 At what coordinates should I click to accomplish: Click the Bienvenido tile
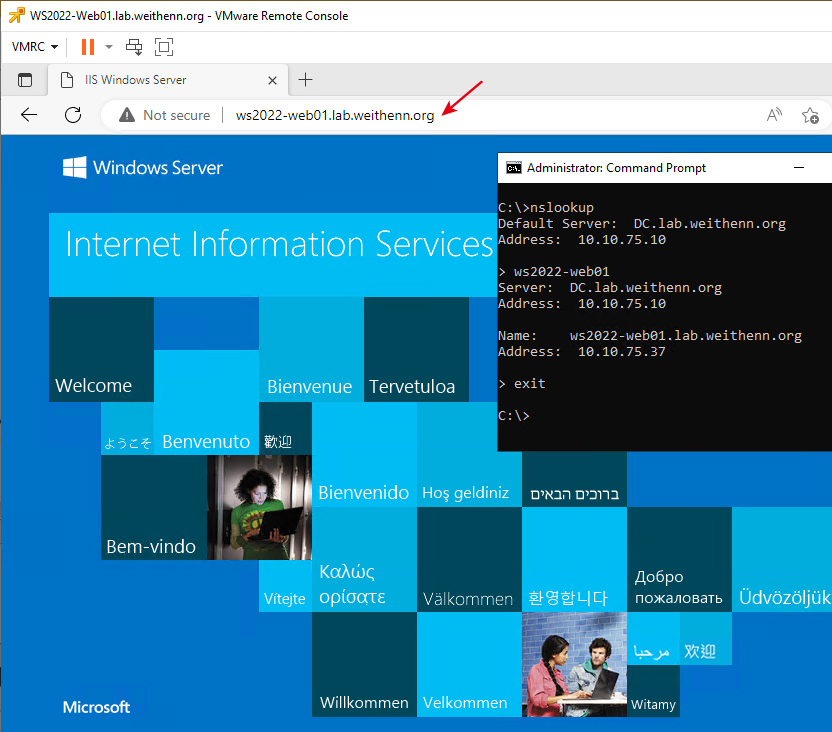[364, 455]
